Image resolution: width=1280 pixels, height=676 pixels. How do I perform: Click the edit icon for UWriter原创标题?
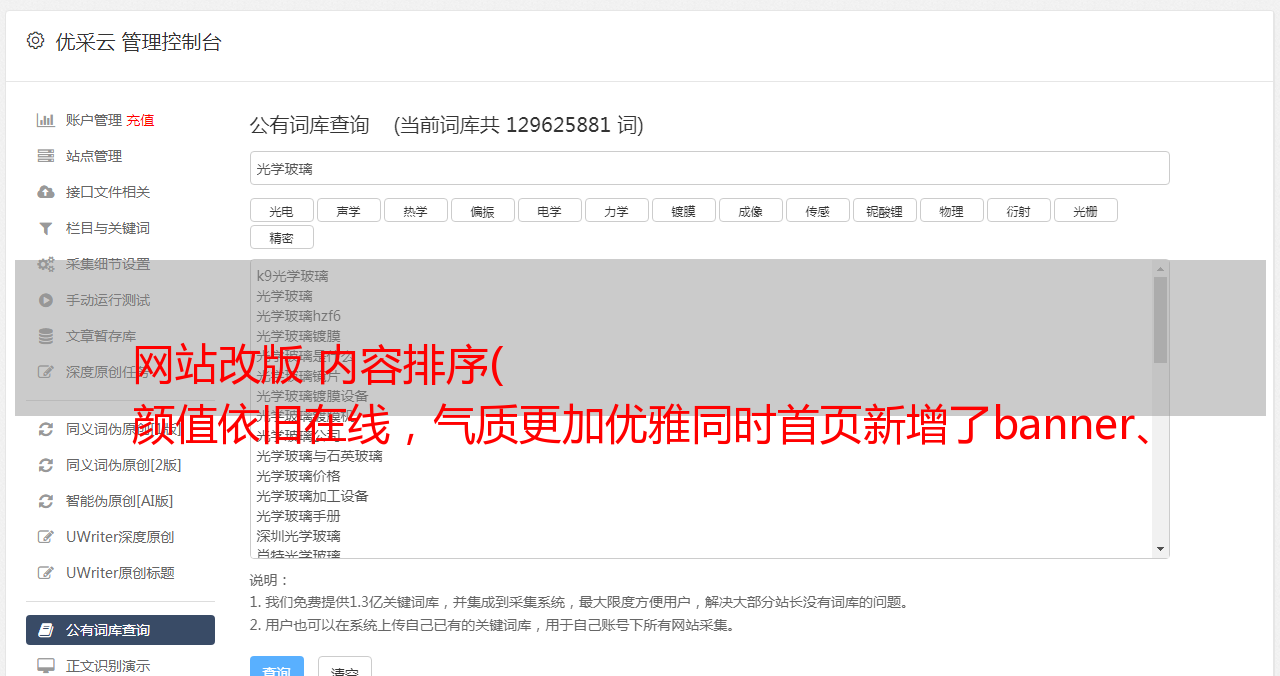point(46,573)
